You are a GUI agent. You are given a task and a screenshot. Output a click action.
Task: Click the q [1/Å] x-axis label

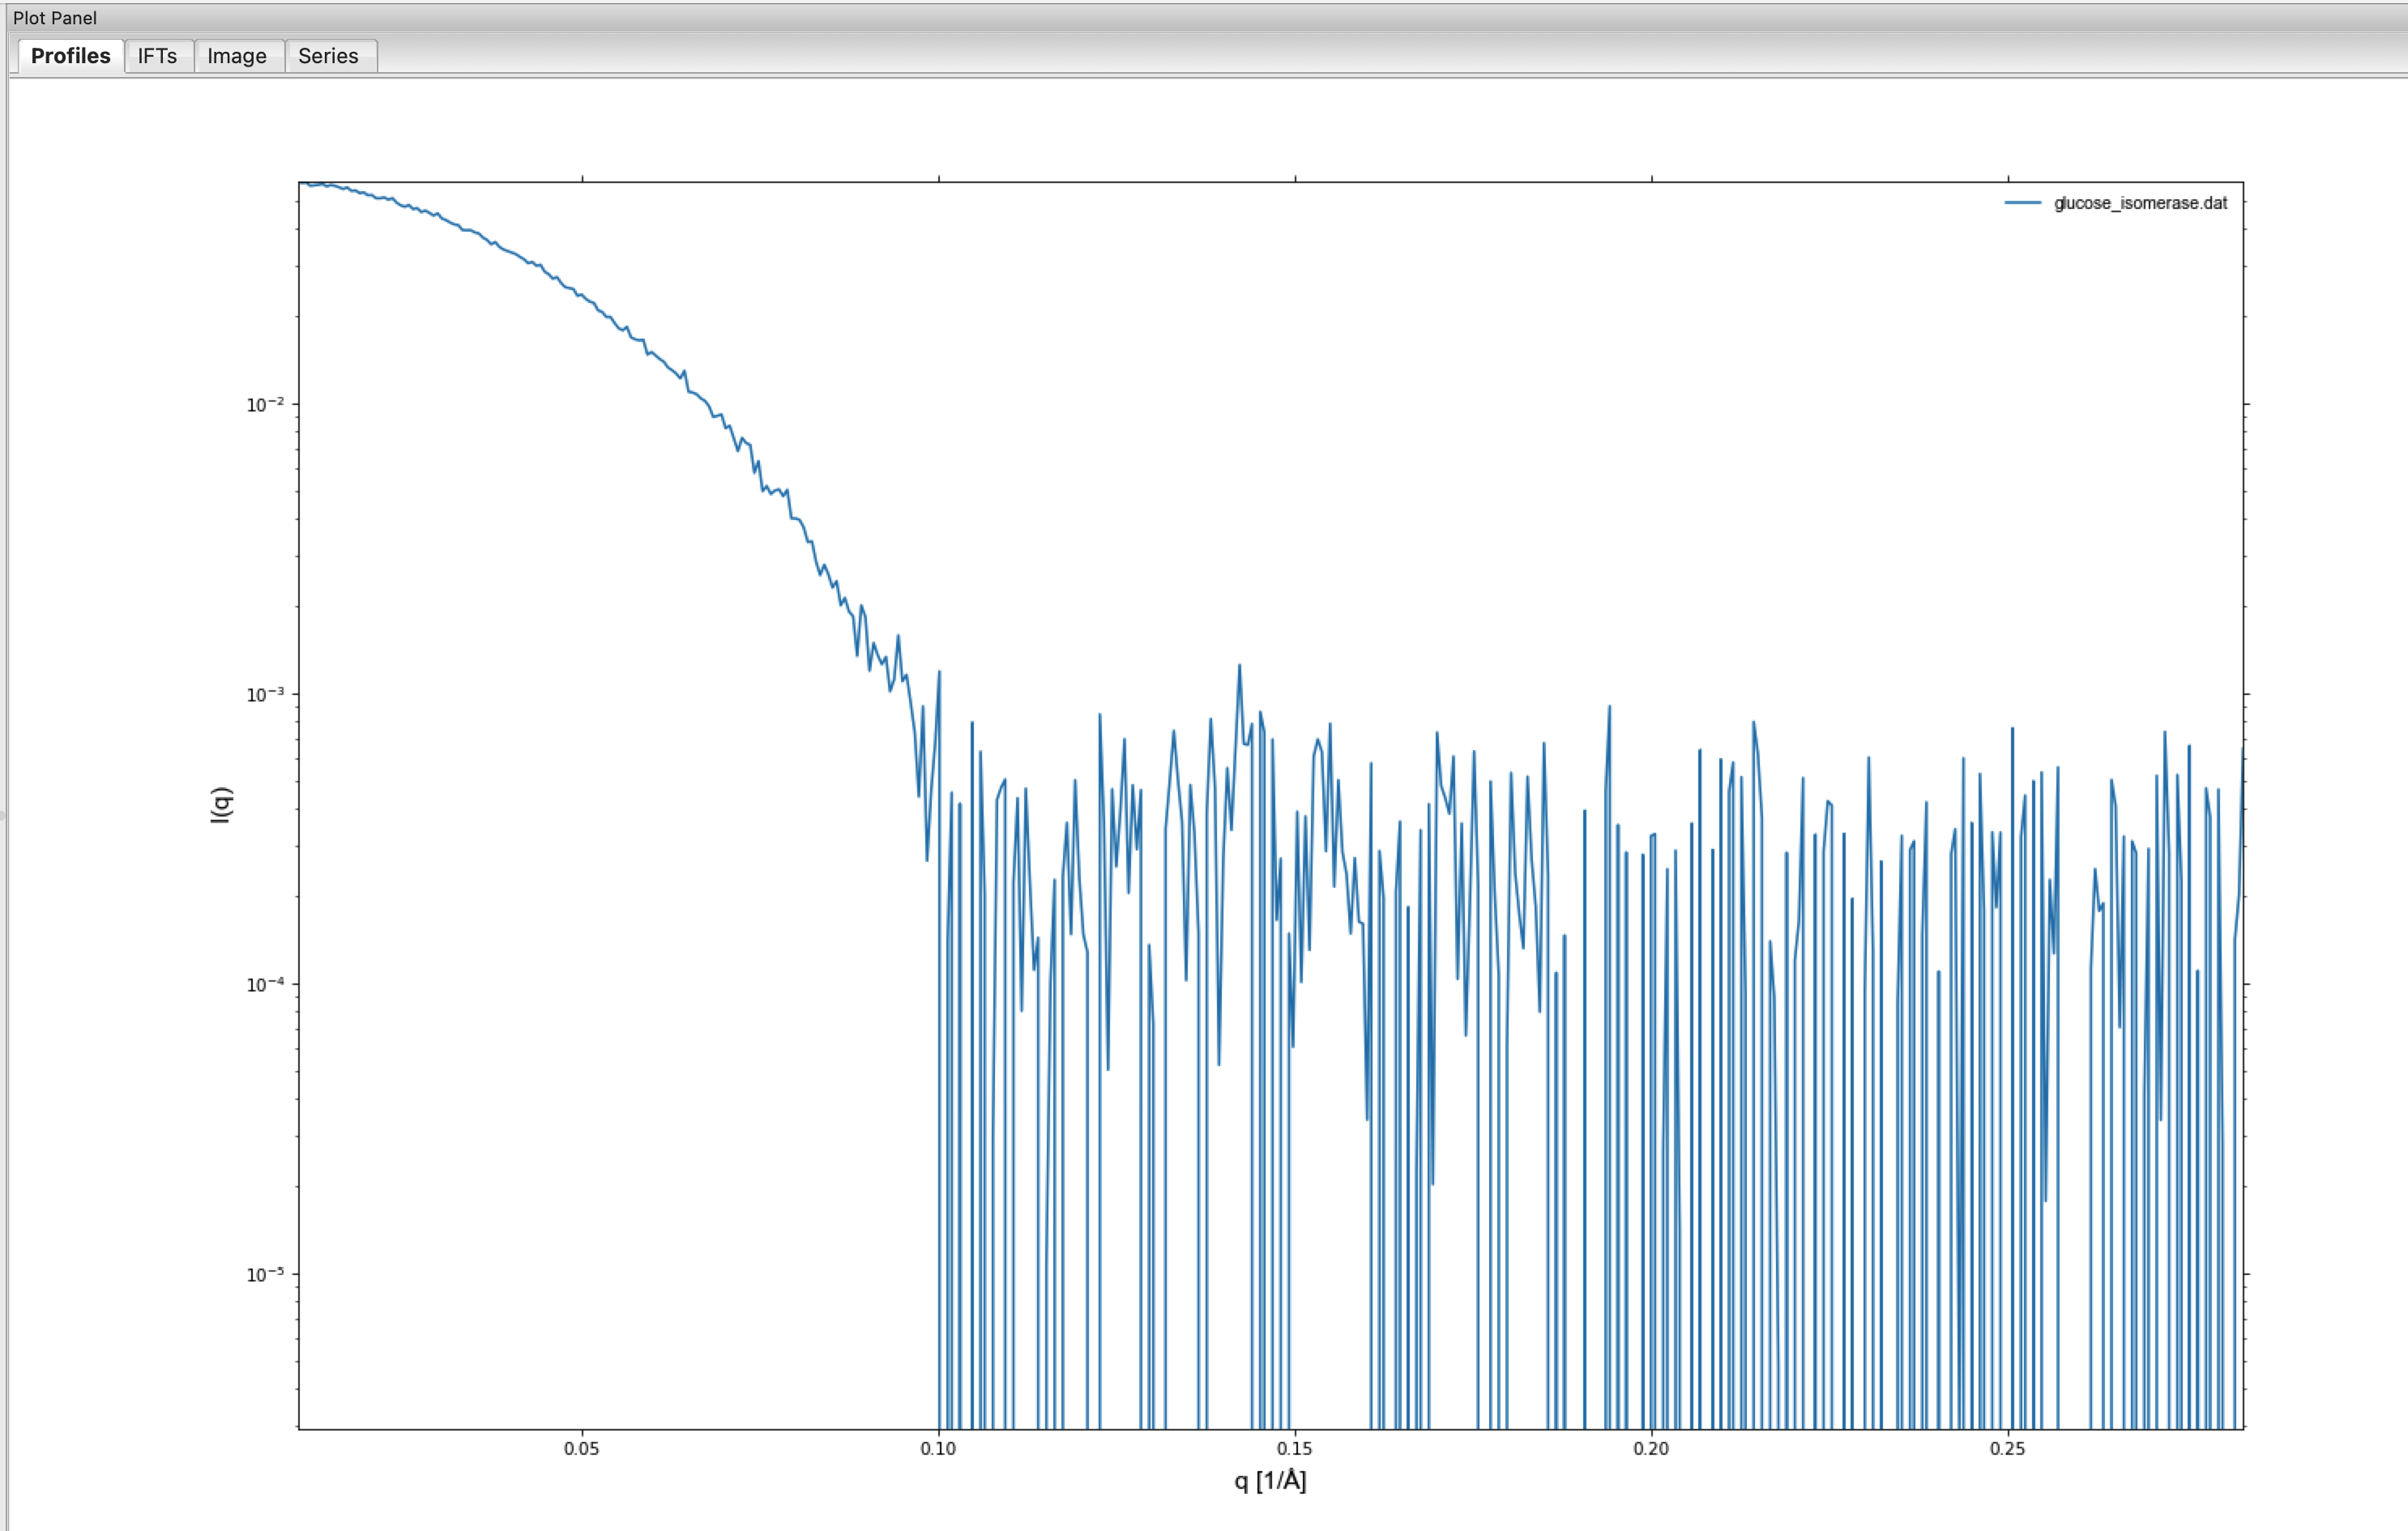(x=1269, y=1480)
